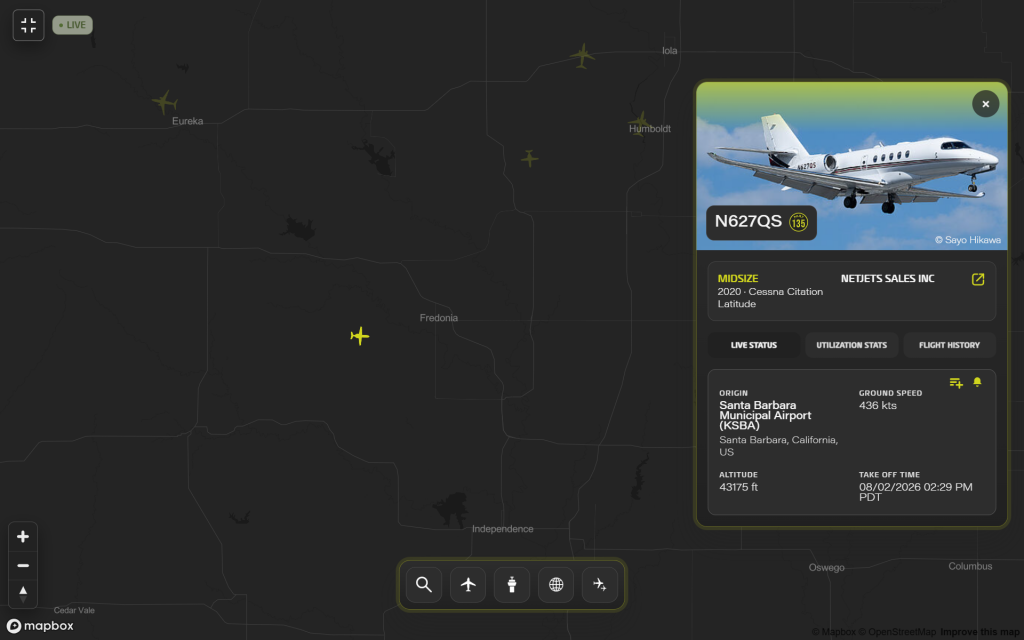Viewport: 1024px width, 640px height.
Task: Click altitude value 43175 ft
Action: 738,487
